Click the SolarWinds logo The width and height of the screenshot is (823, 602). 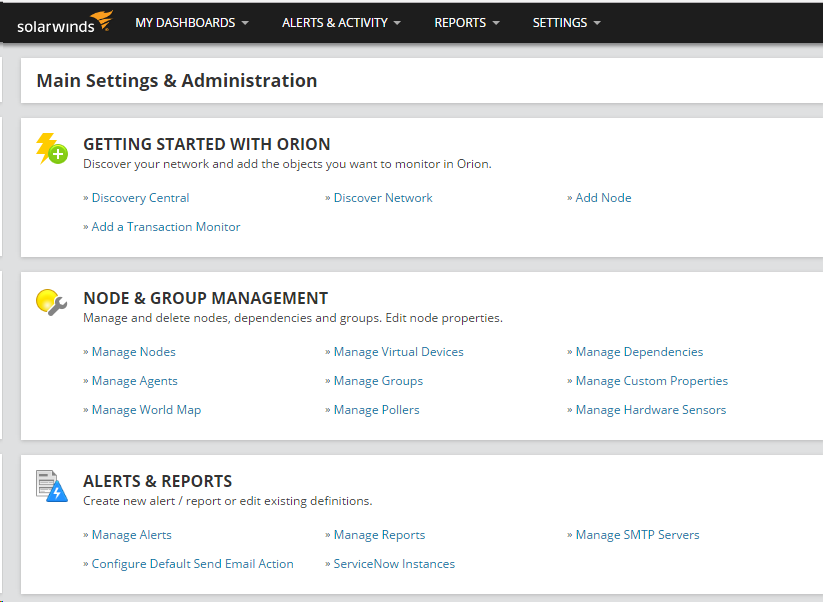tap(65, 23)
